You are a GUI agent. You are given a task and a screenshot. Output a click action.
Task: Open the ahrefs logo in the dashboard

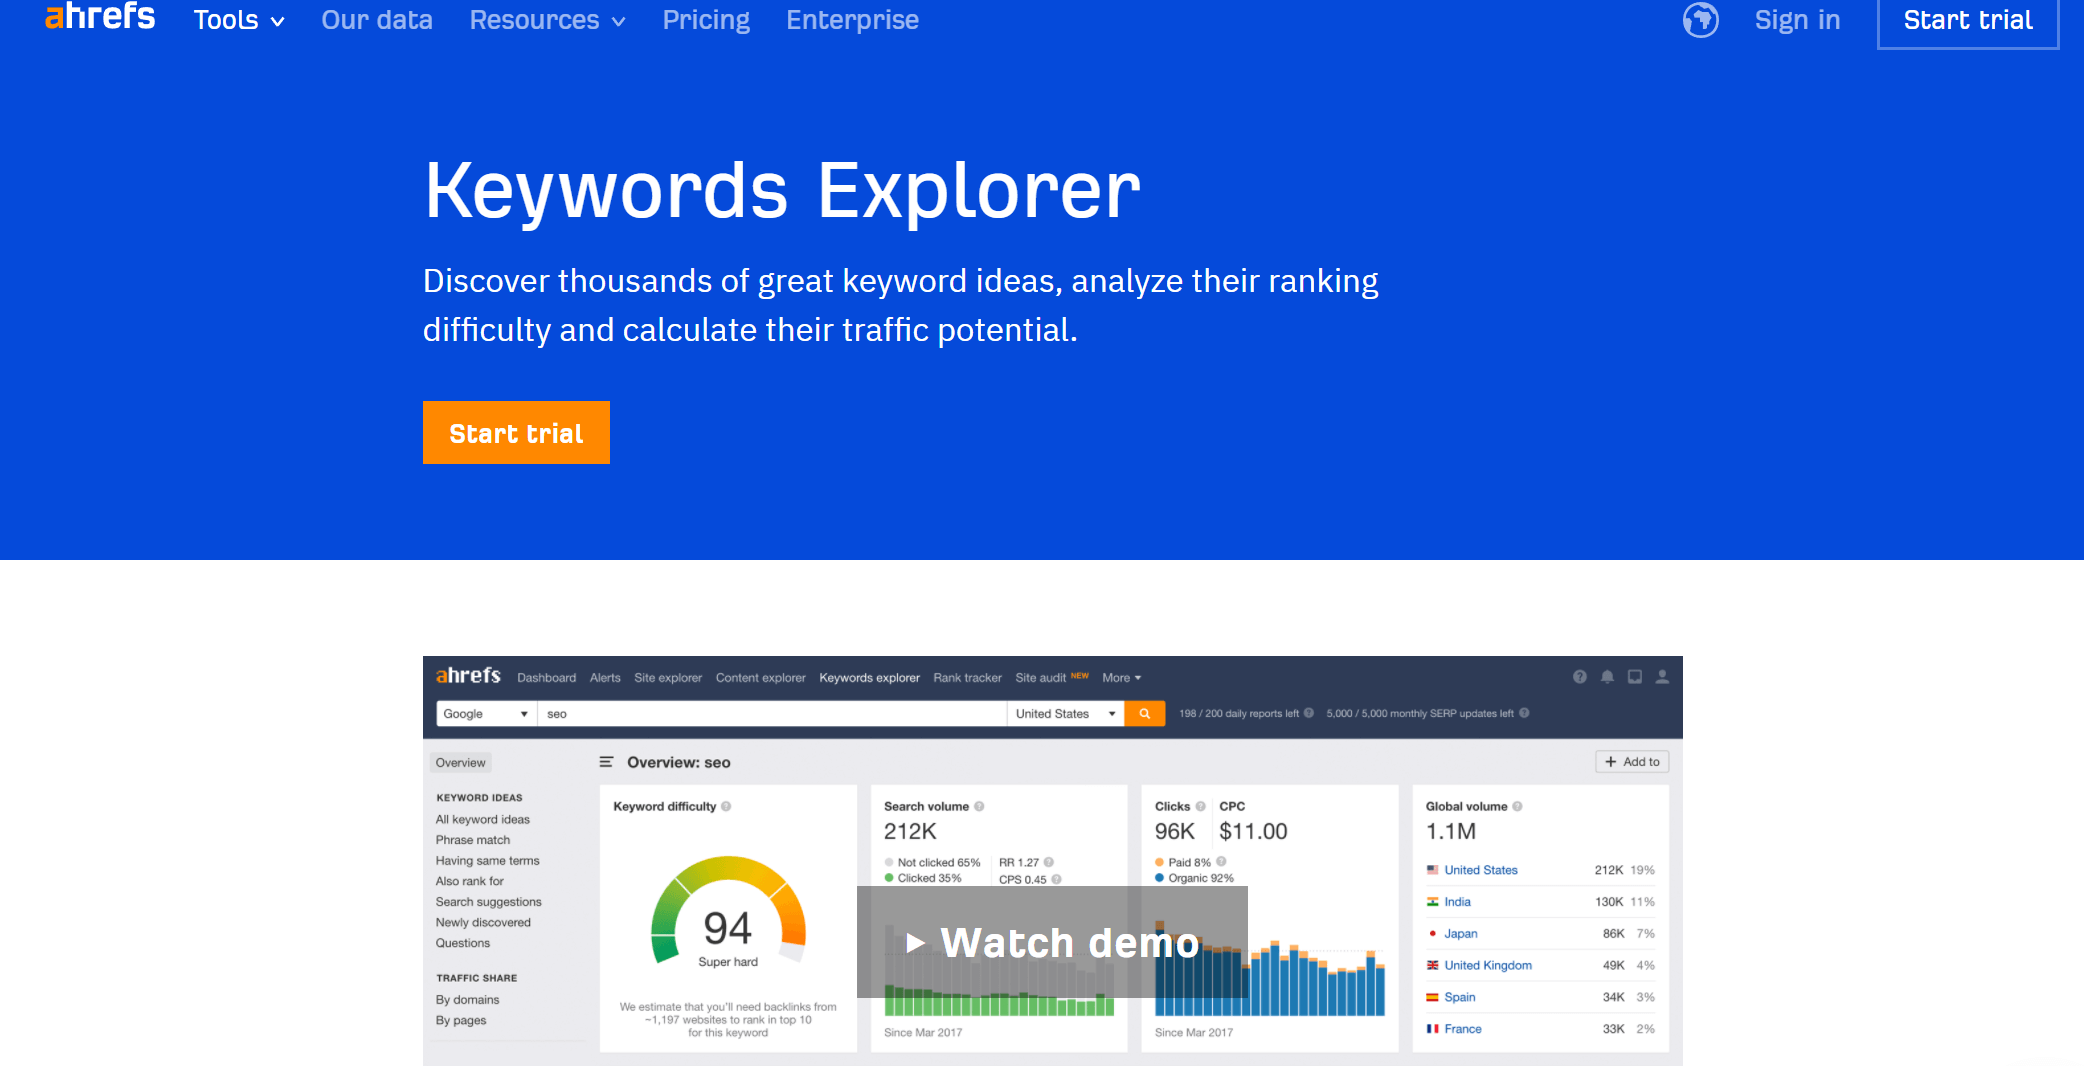click(x=469, y=676)
